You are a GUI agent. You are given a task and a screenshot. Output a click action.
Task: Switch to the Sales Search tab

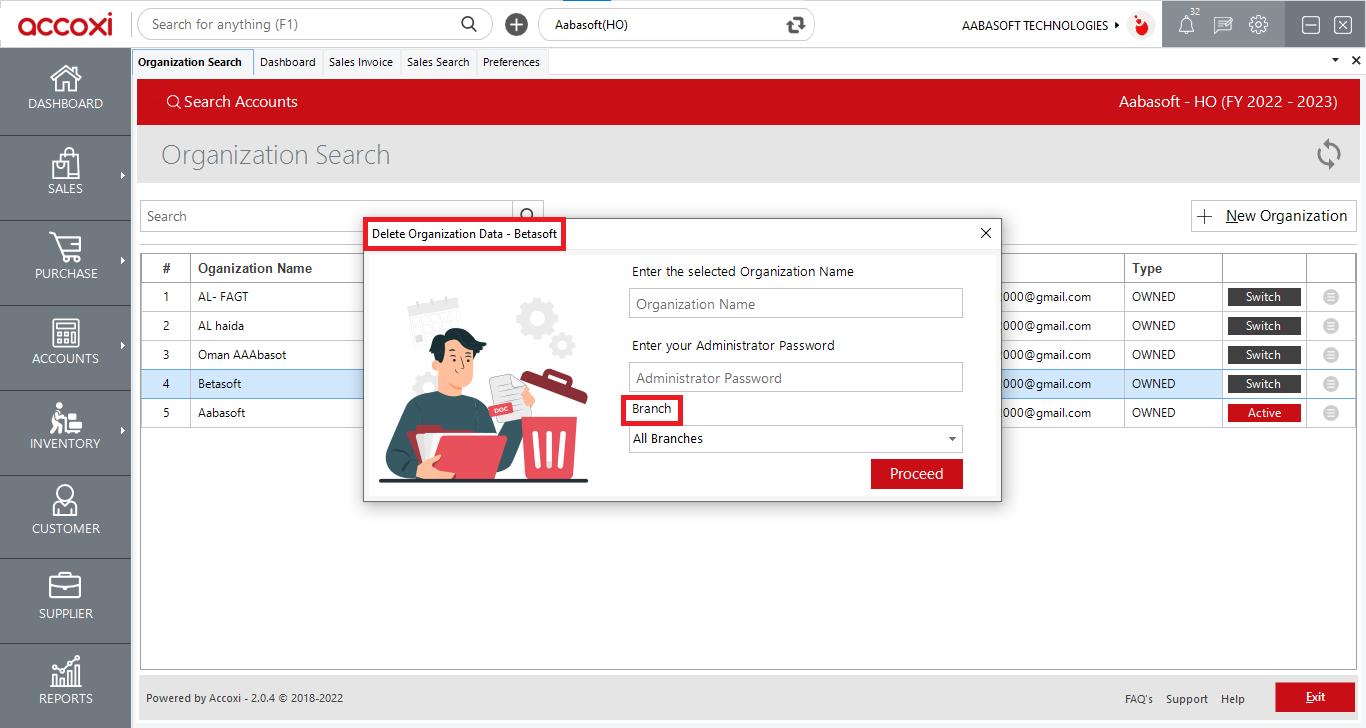438,62
